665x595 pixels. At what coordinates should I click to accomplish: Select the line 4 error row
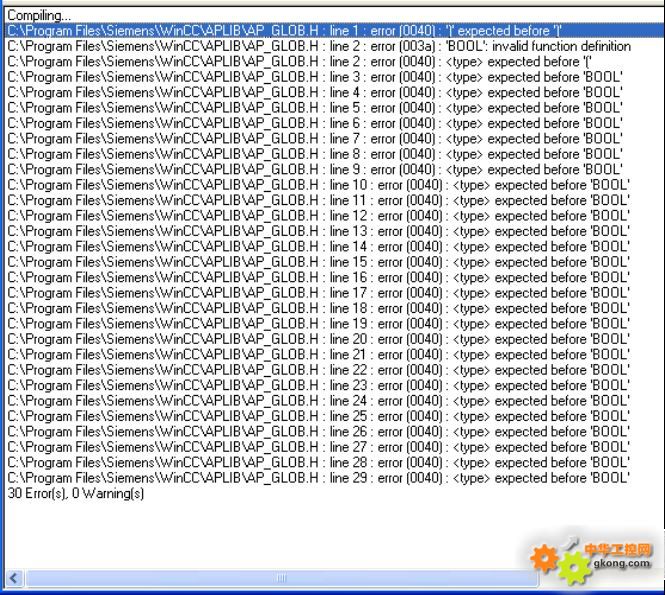[315, 92]
